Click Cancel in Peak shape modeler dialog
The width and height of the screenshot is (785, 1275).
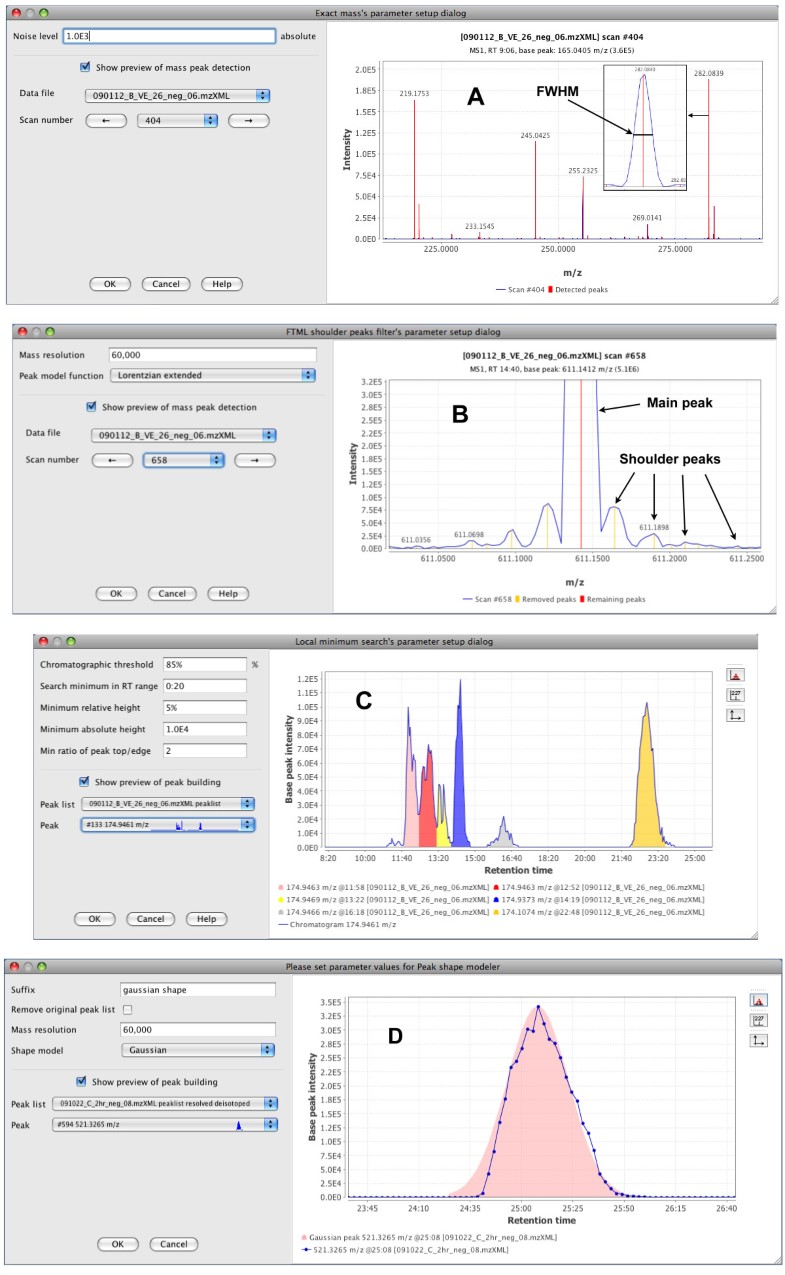click(x=174, y=1244)
